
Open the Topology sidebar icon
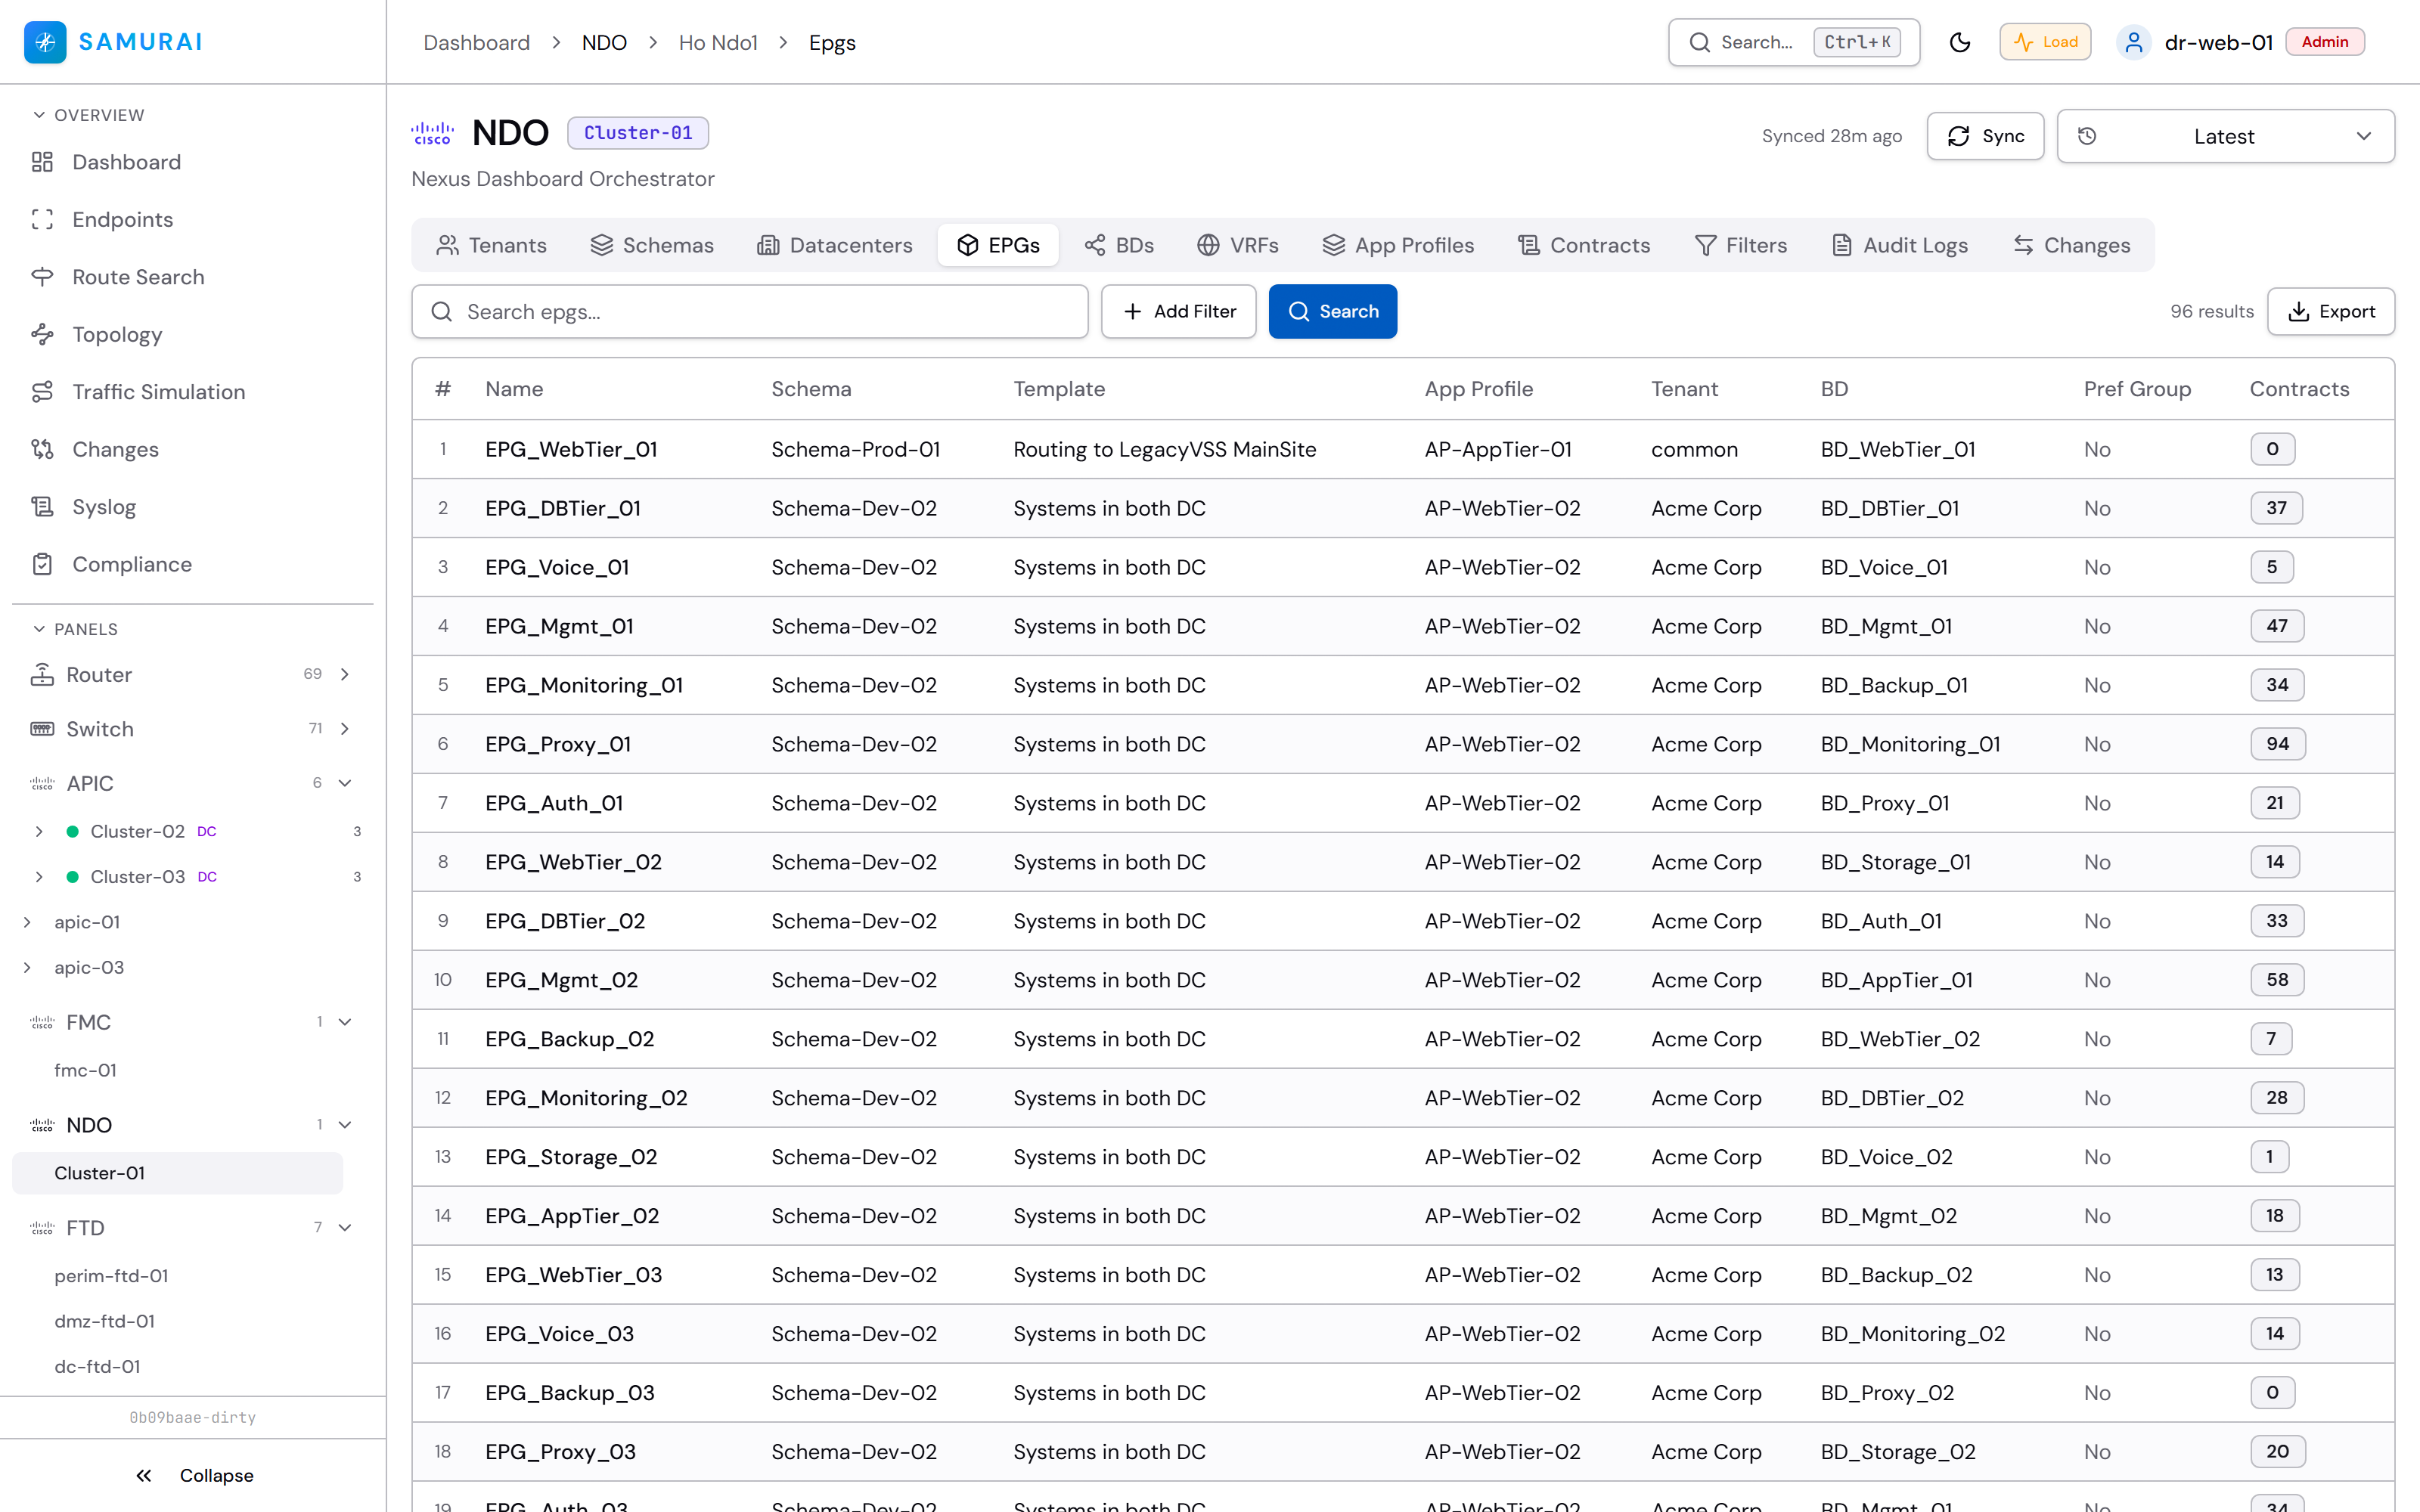click(42, 334)
